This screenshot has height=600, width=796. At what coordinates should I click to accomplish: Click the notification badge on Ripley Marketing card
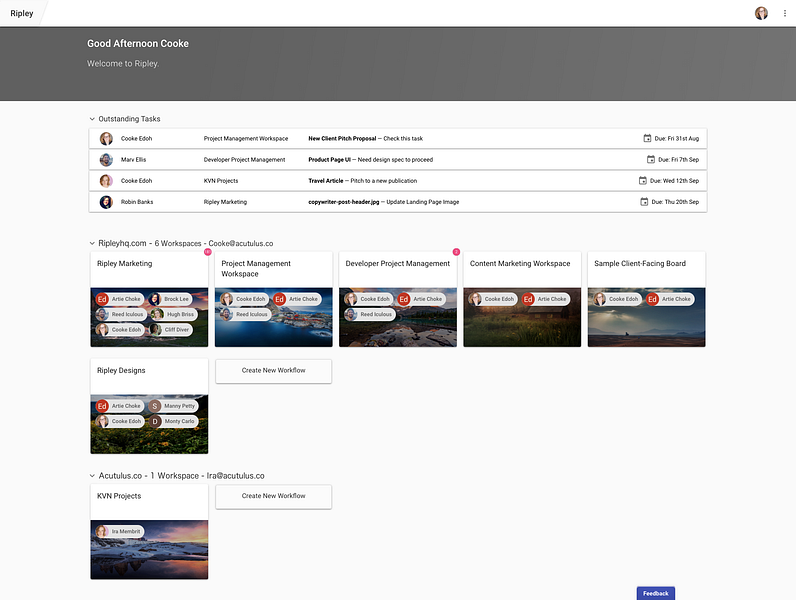point(207,252)
